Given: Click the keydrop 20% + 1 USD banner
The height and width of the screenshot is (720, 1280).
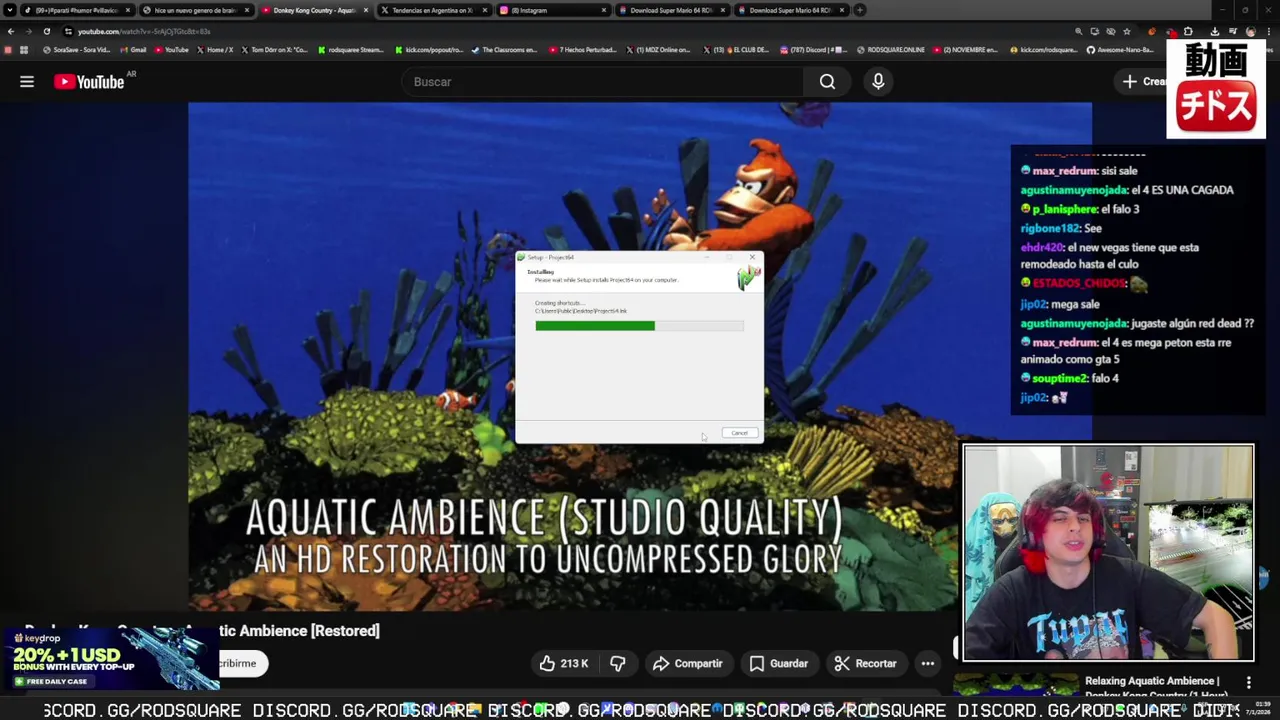Looking at the screenshot, I should [x=110, y=658].
